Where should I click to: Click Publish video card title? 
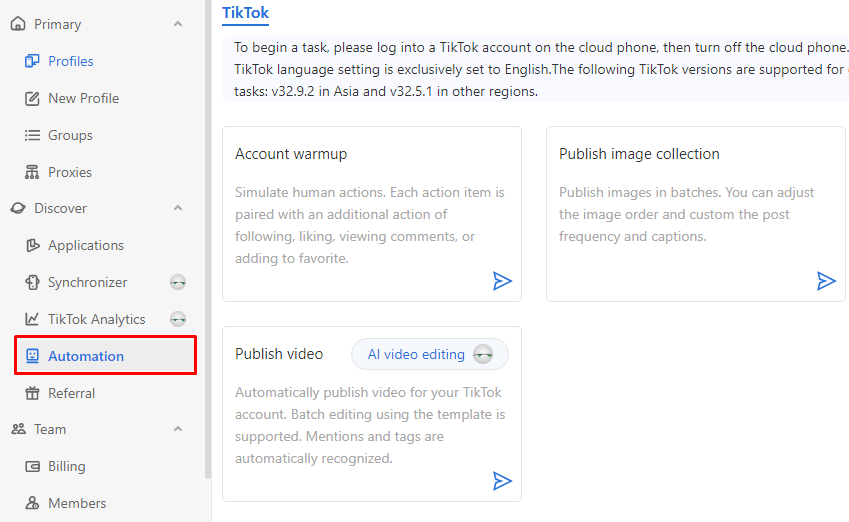[279, 354]
